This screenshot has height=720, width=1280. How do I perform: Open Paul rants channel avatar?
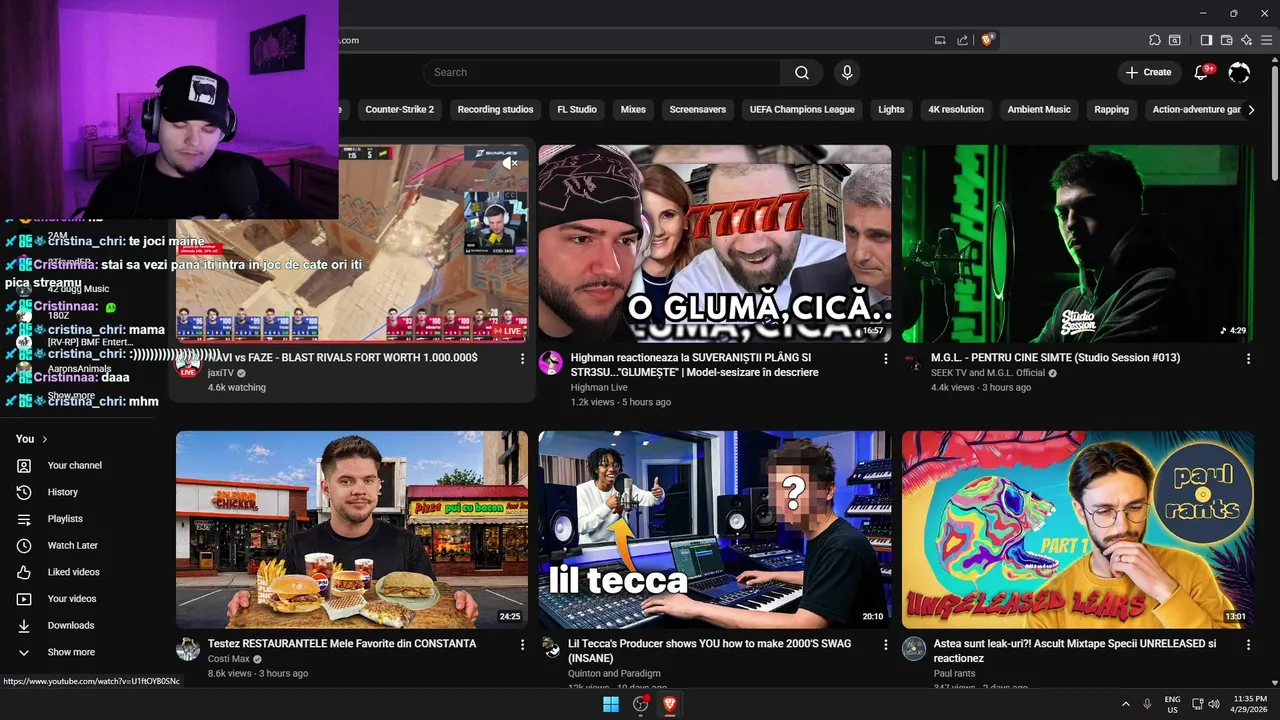tap(914, 649)
